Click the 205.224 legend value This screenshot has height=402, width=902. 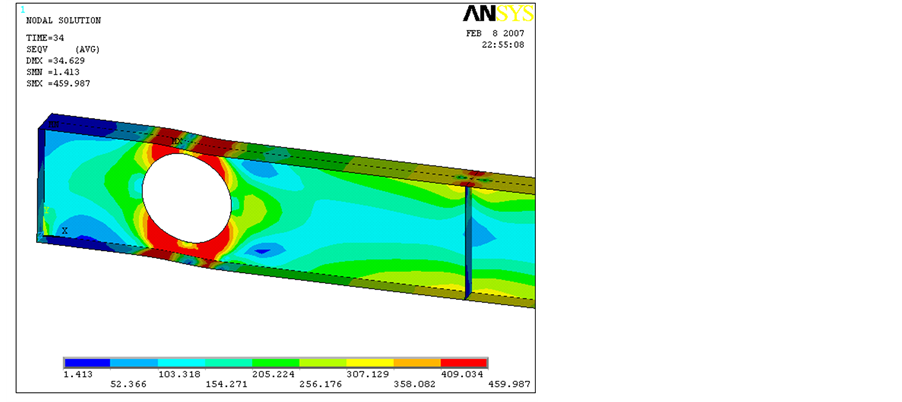coord(272,373)
